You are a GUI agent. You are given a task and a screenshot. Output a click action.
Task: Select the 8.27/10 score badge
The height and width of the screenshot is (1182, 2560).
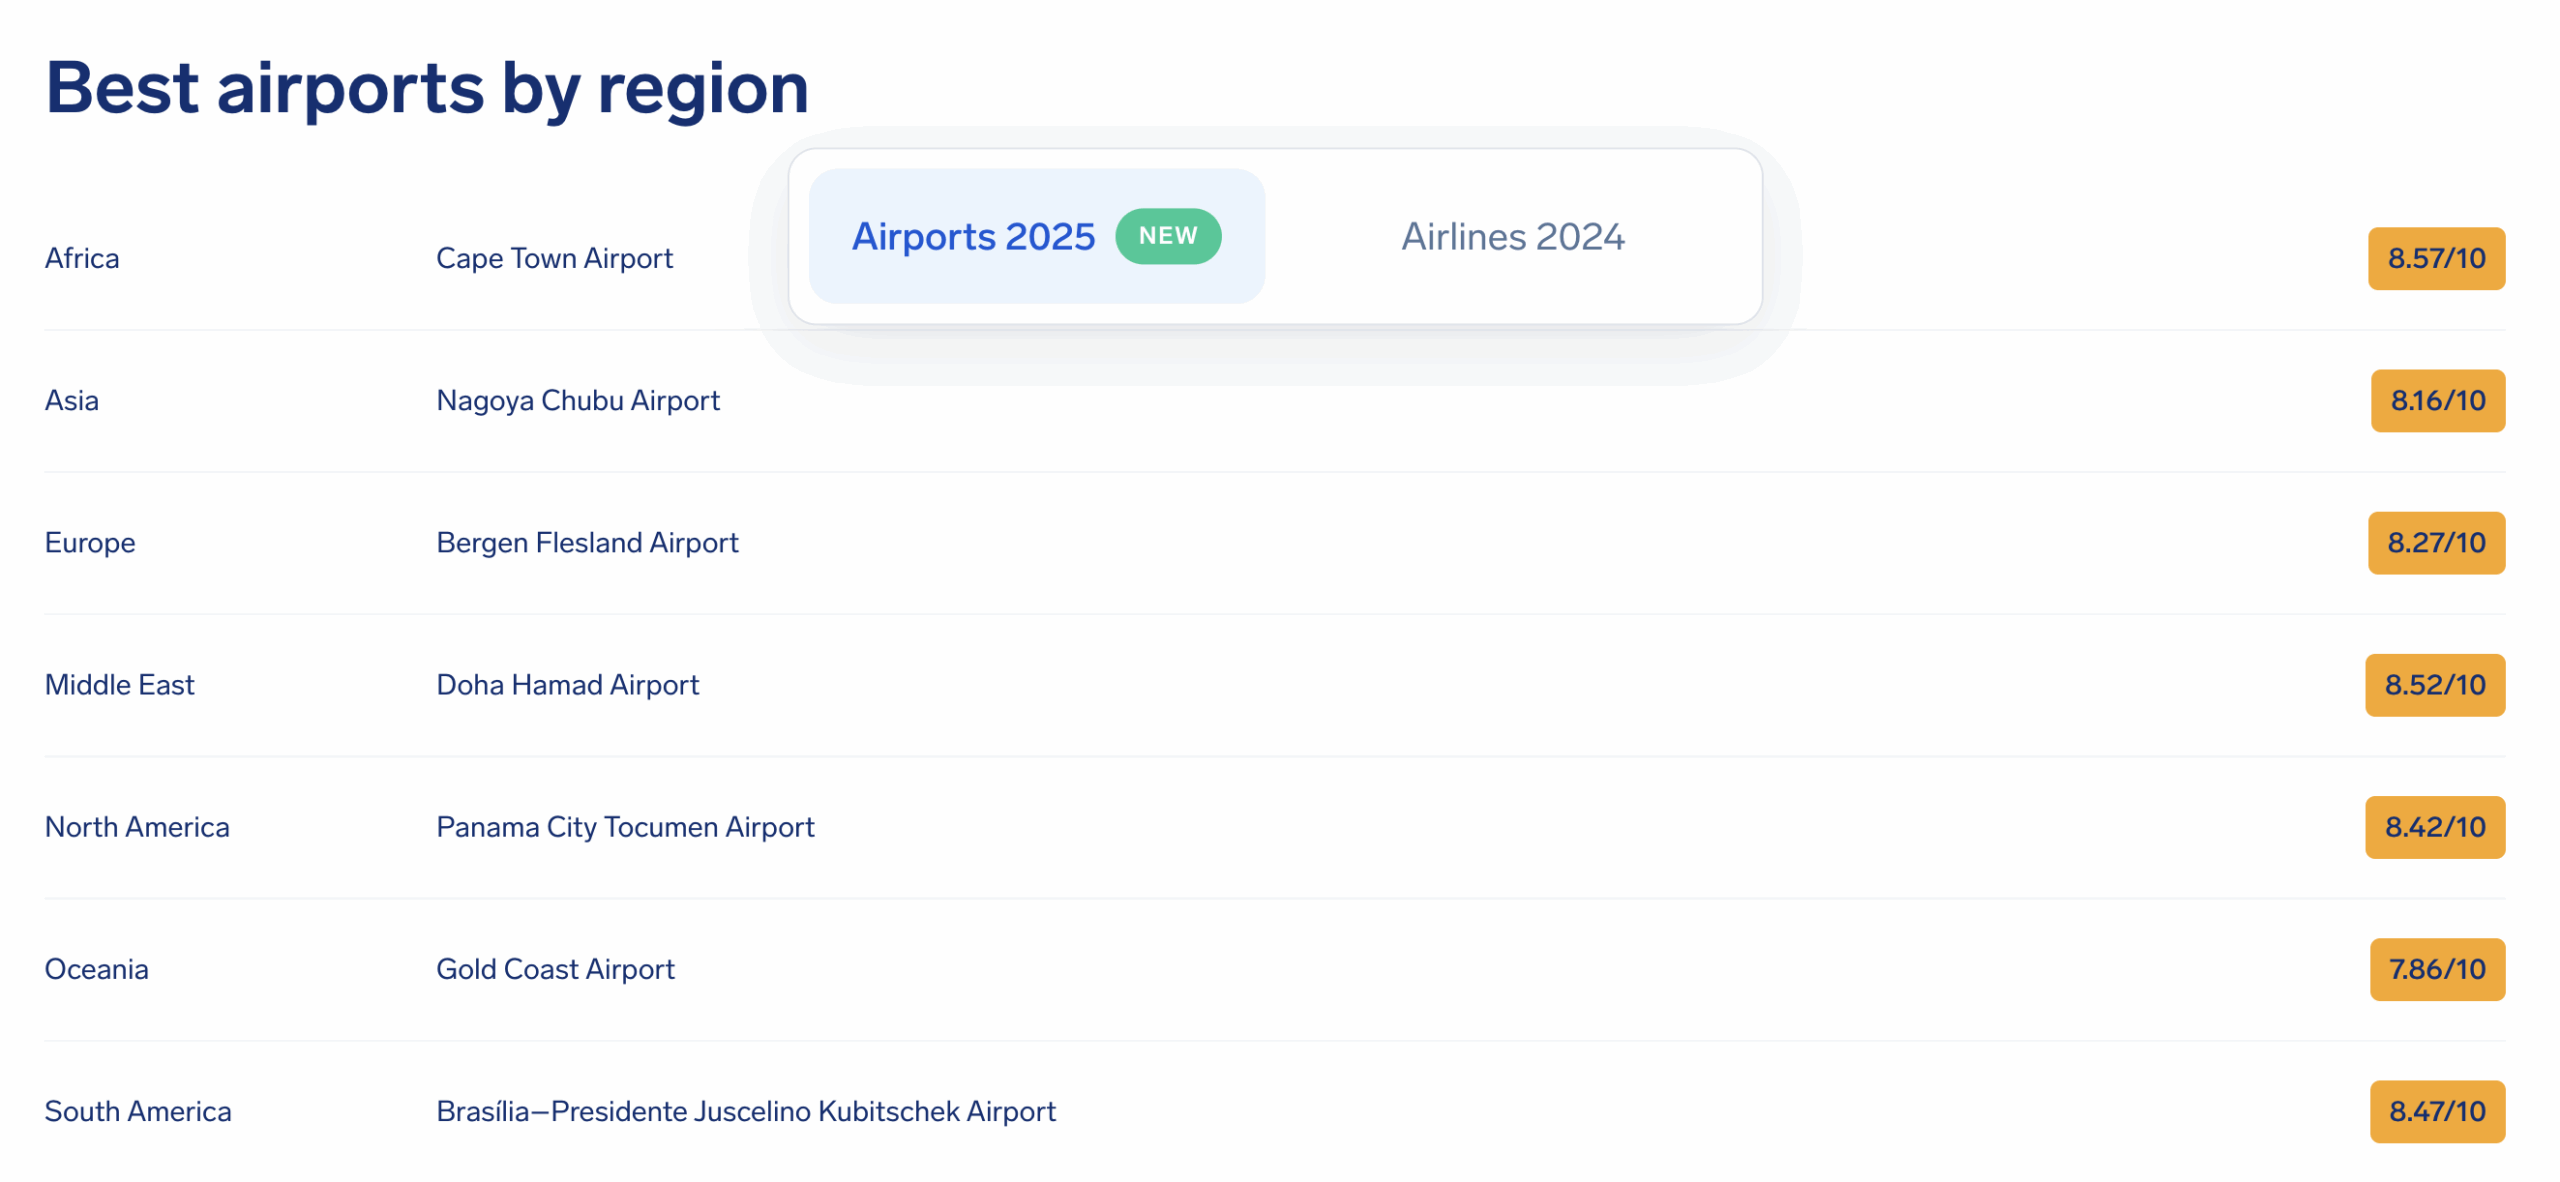tap(2435, 543)
